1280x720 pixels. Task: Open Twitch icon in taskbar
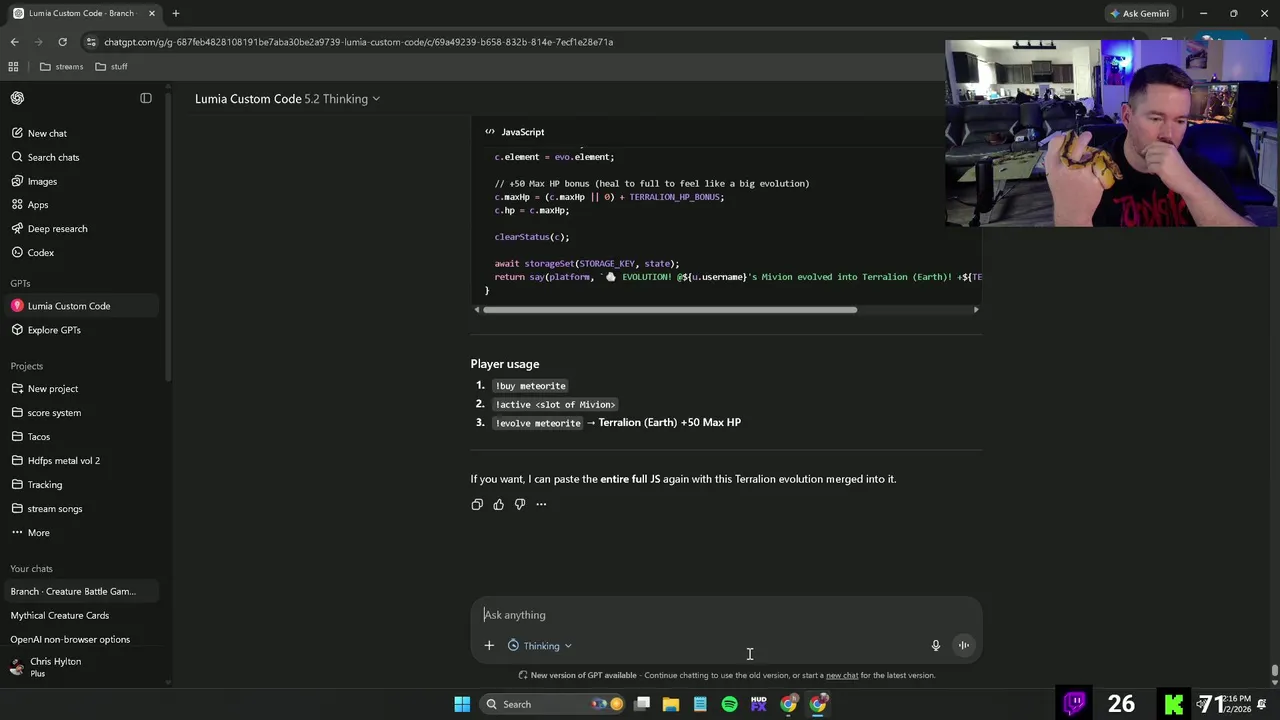pos(1075,704)
